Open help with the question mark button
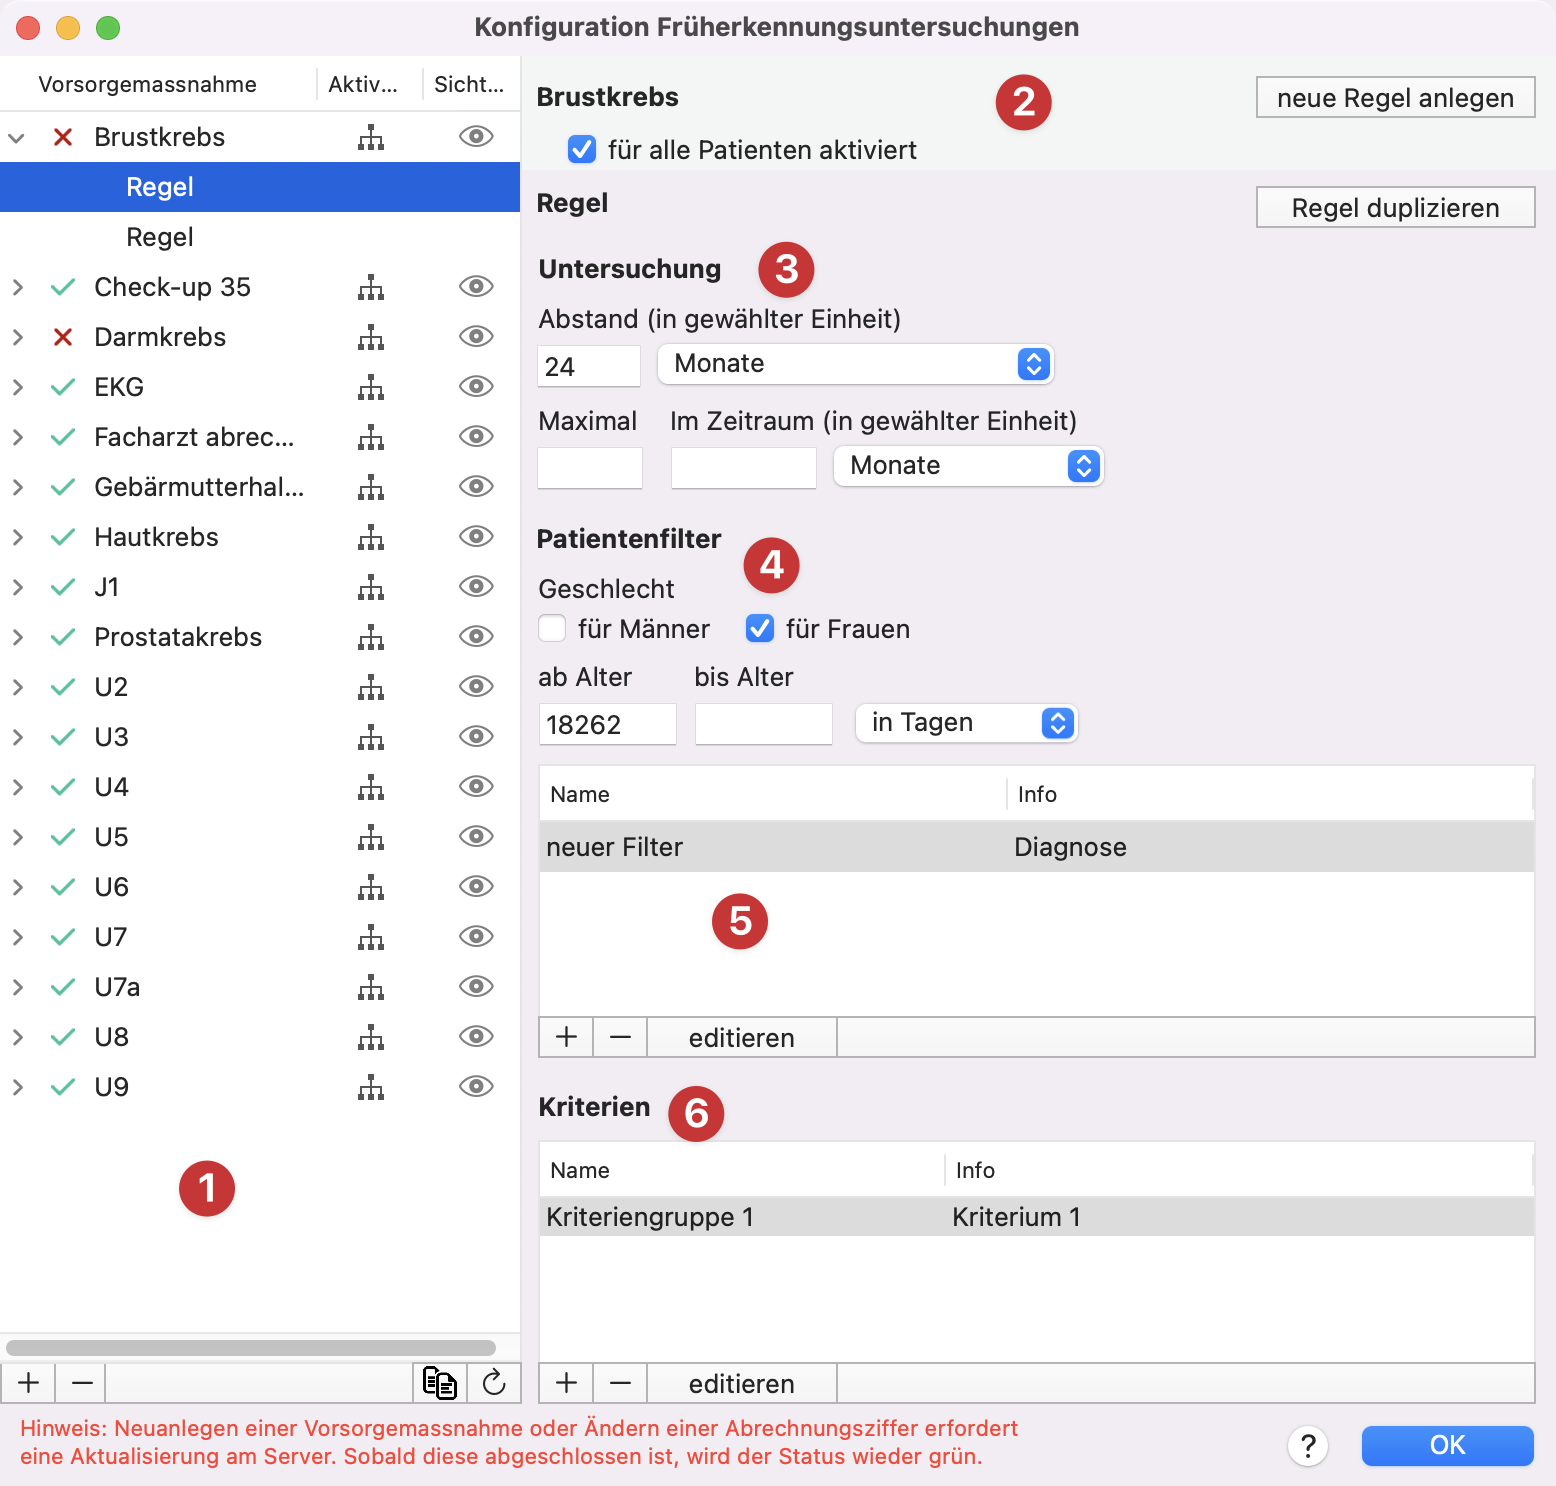The height and width of the screenshot is (1486, 1556). point(1308,1445)
